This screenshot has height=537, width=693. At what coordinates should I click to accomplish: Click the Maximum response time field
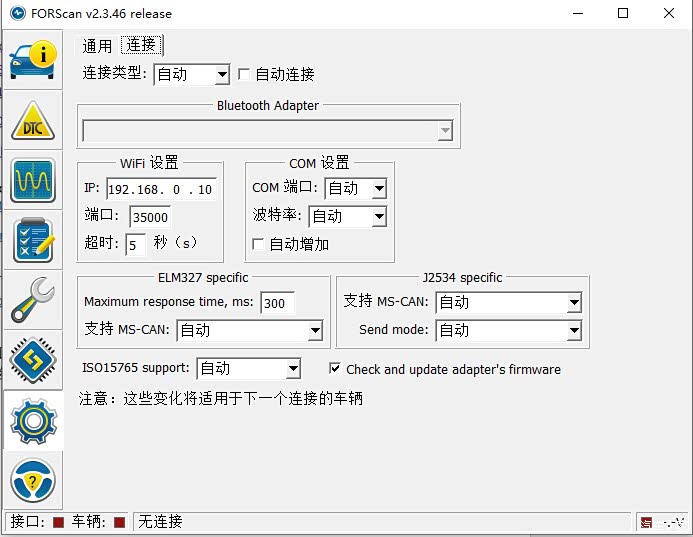click(x=277, y=303)
